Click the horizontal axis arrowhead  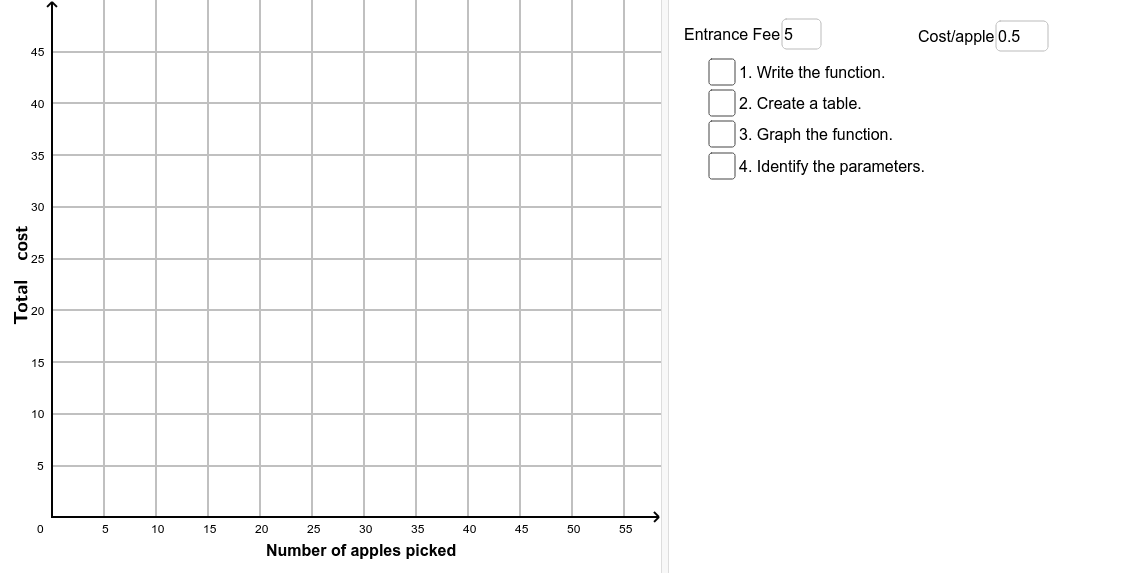tap(655, 517)
